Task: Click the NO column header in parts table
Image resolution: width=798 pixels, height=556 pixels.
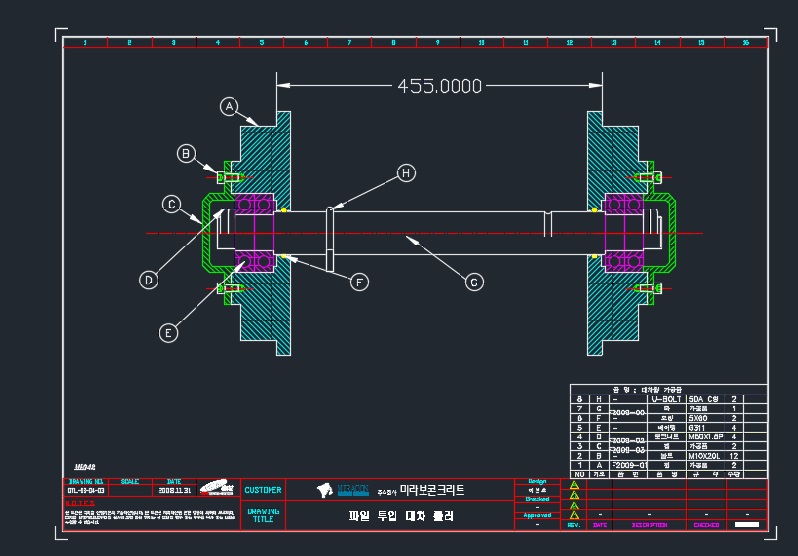Action: click(579, 475)
